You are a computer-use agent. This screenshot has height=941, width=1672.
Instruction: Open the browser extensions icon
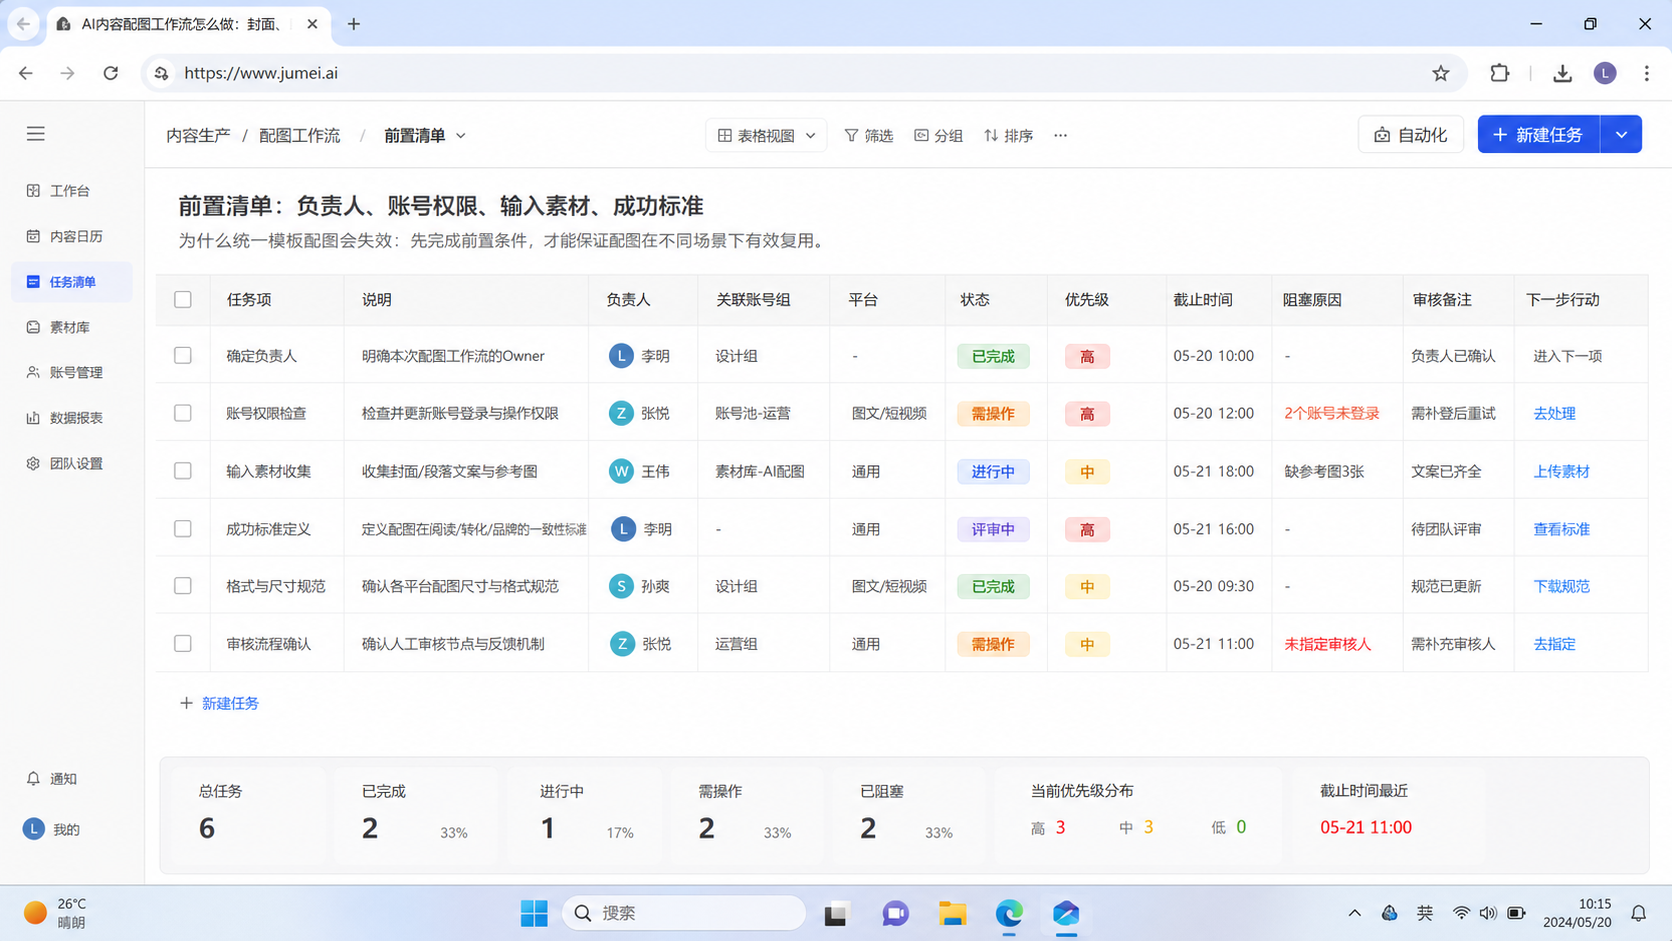click(1499, 73)
